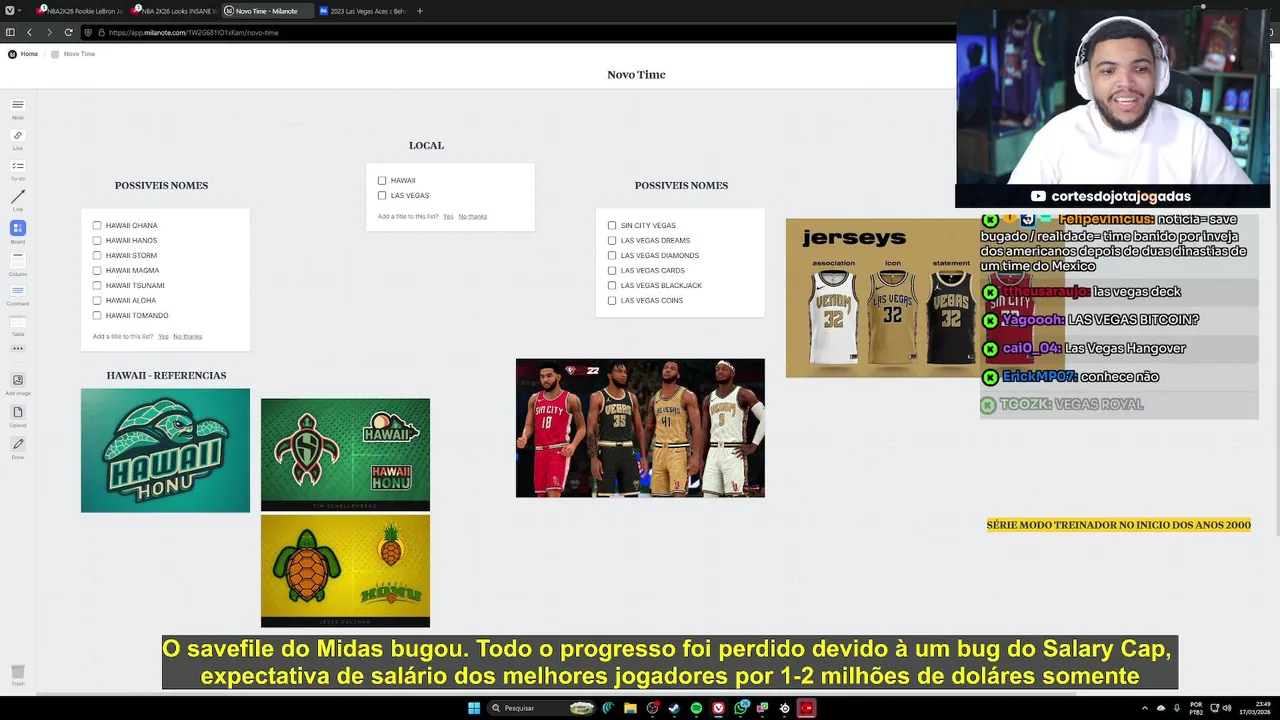Screen dimensions: 1280x720
Task: Select the highlighted SÉRIE MODO TREINADOR note
Action: point(1118,525)
